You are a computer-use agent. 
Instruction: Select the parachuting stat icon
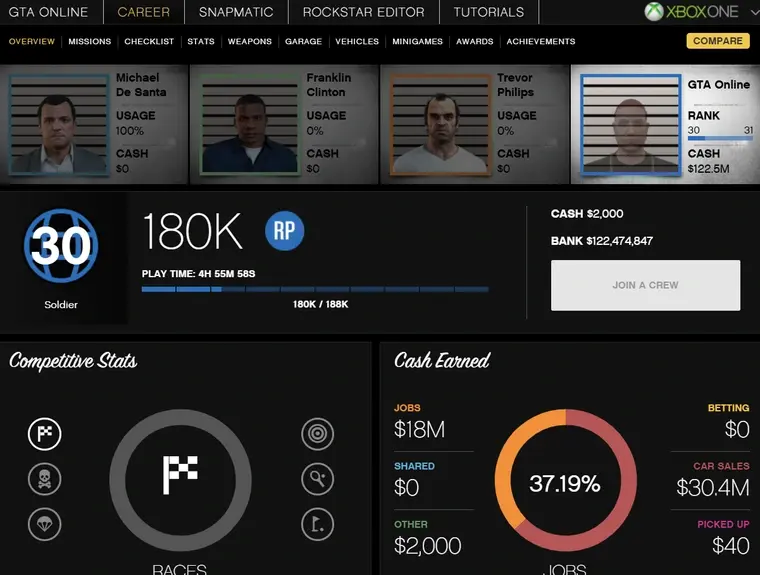coord(45,523)
